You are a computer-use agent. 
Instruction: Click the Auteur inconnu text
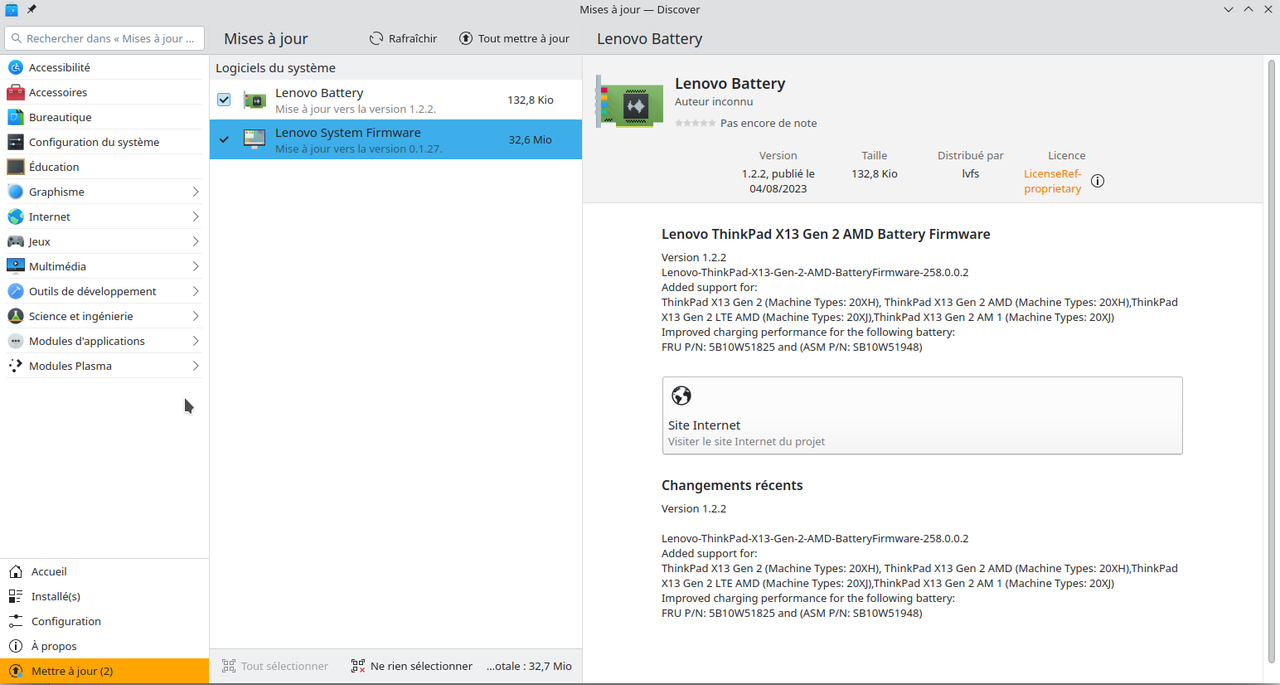[714, 102]
